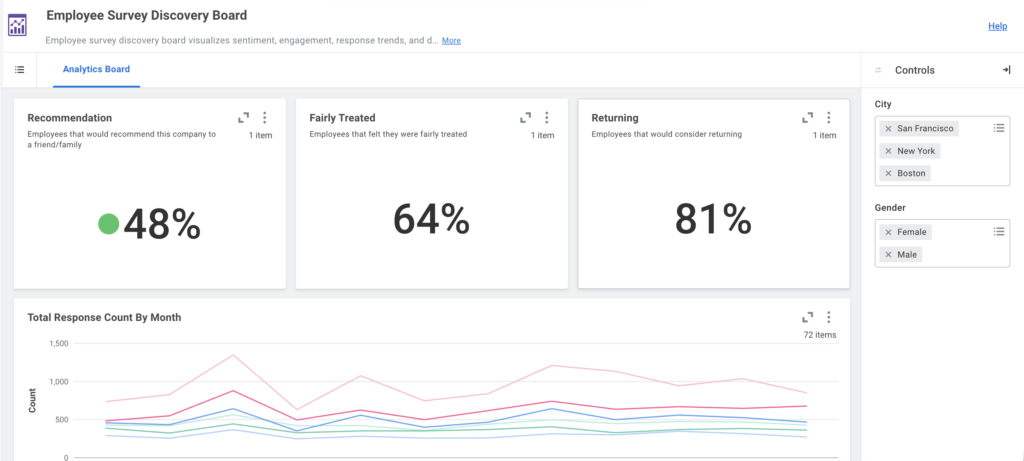
Task: Open the list menu icon beside Analytics Board
Action: click(19, 70)
